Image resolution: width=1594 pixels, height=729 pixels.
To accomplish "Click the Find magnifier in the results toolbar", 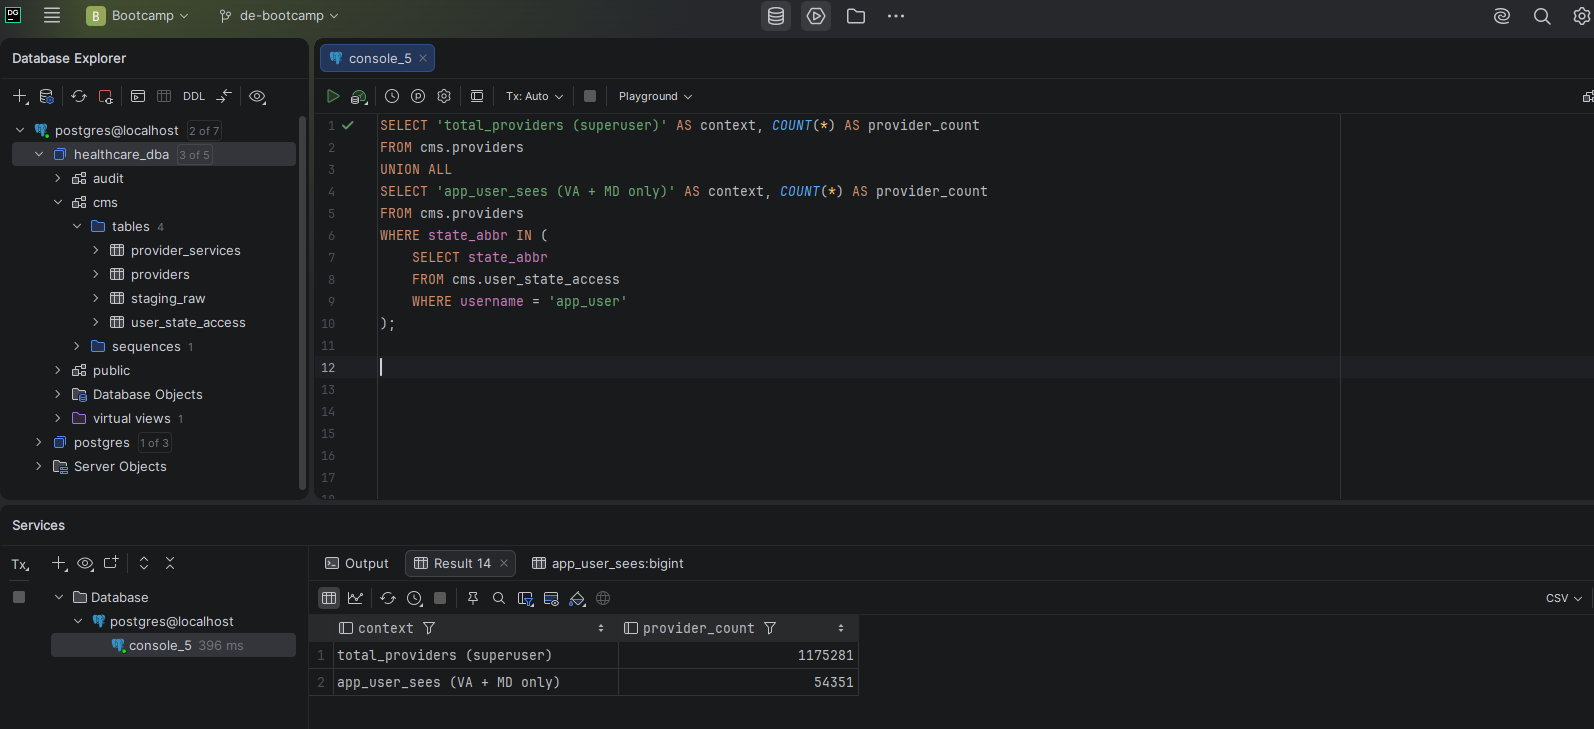I will point(499,598).
